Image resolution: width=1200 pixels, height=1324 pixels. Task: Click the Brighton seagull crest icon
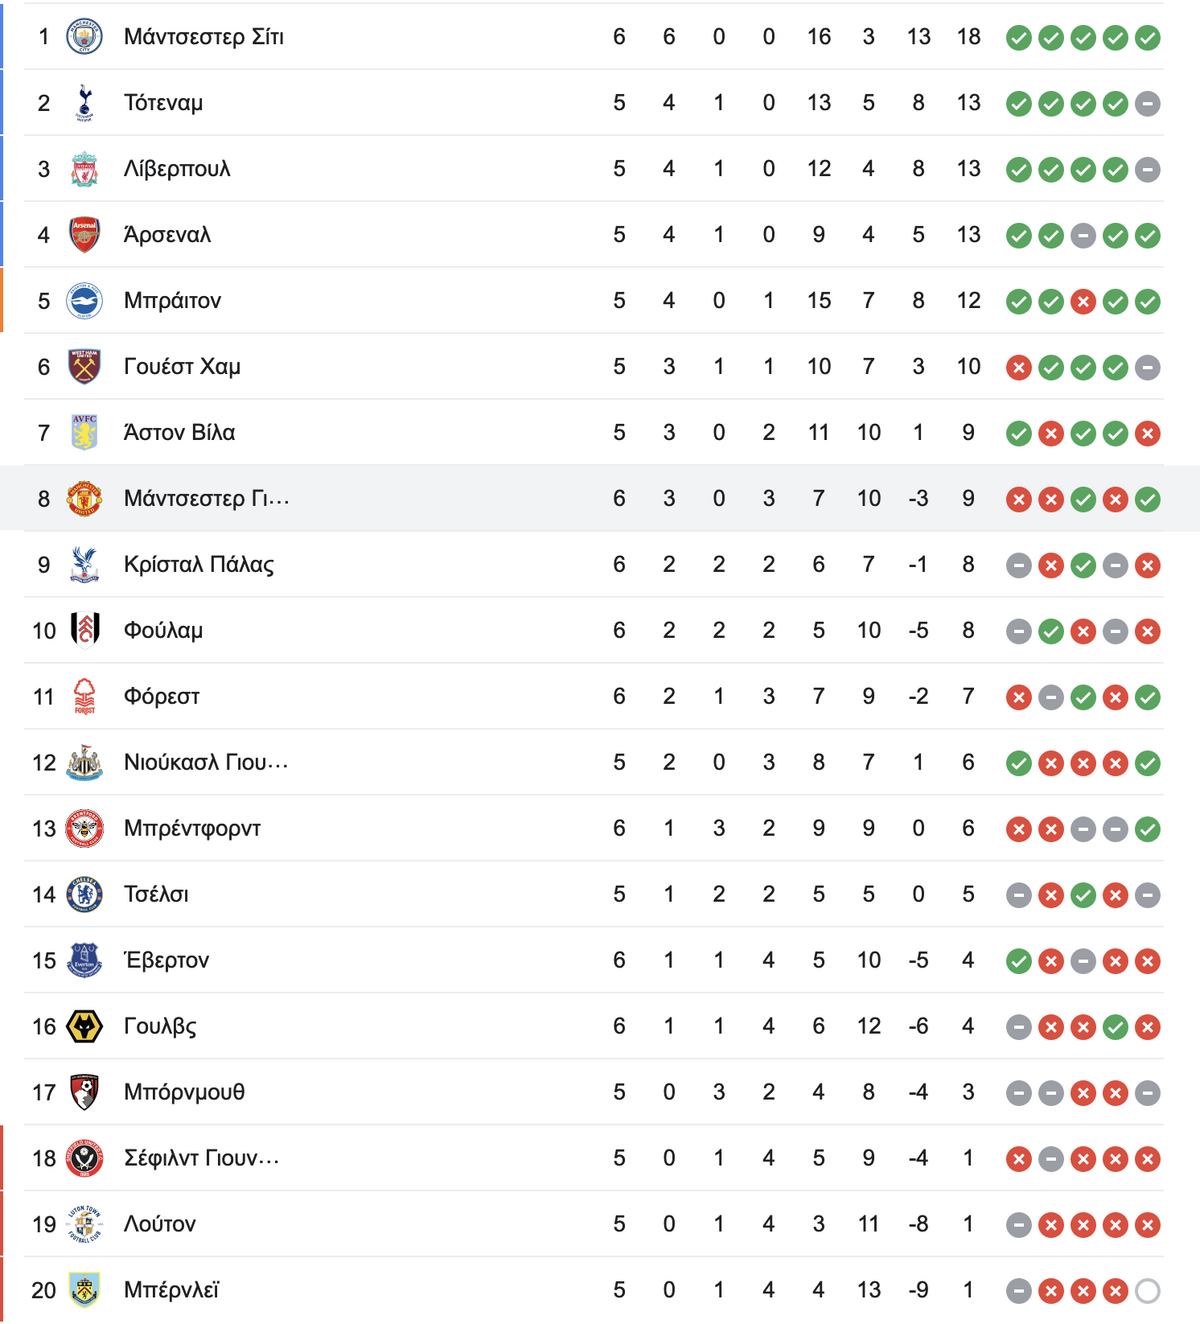[84, 301]
